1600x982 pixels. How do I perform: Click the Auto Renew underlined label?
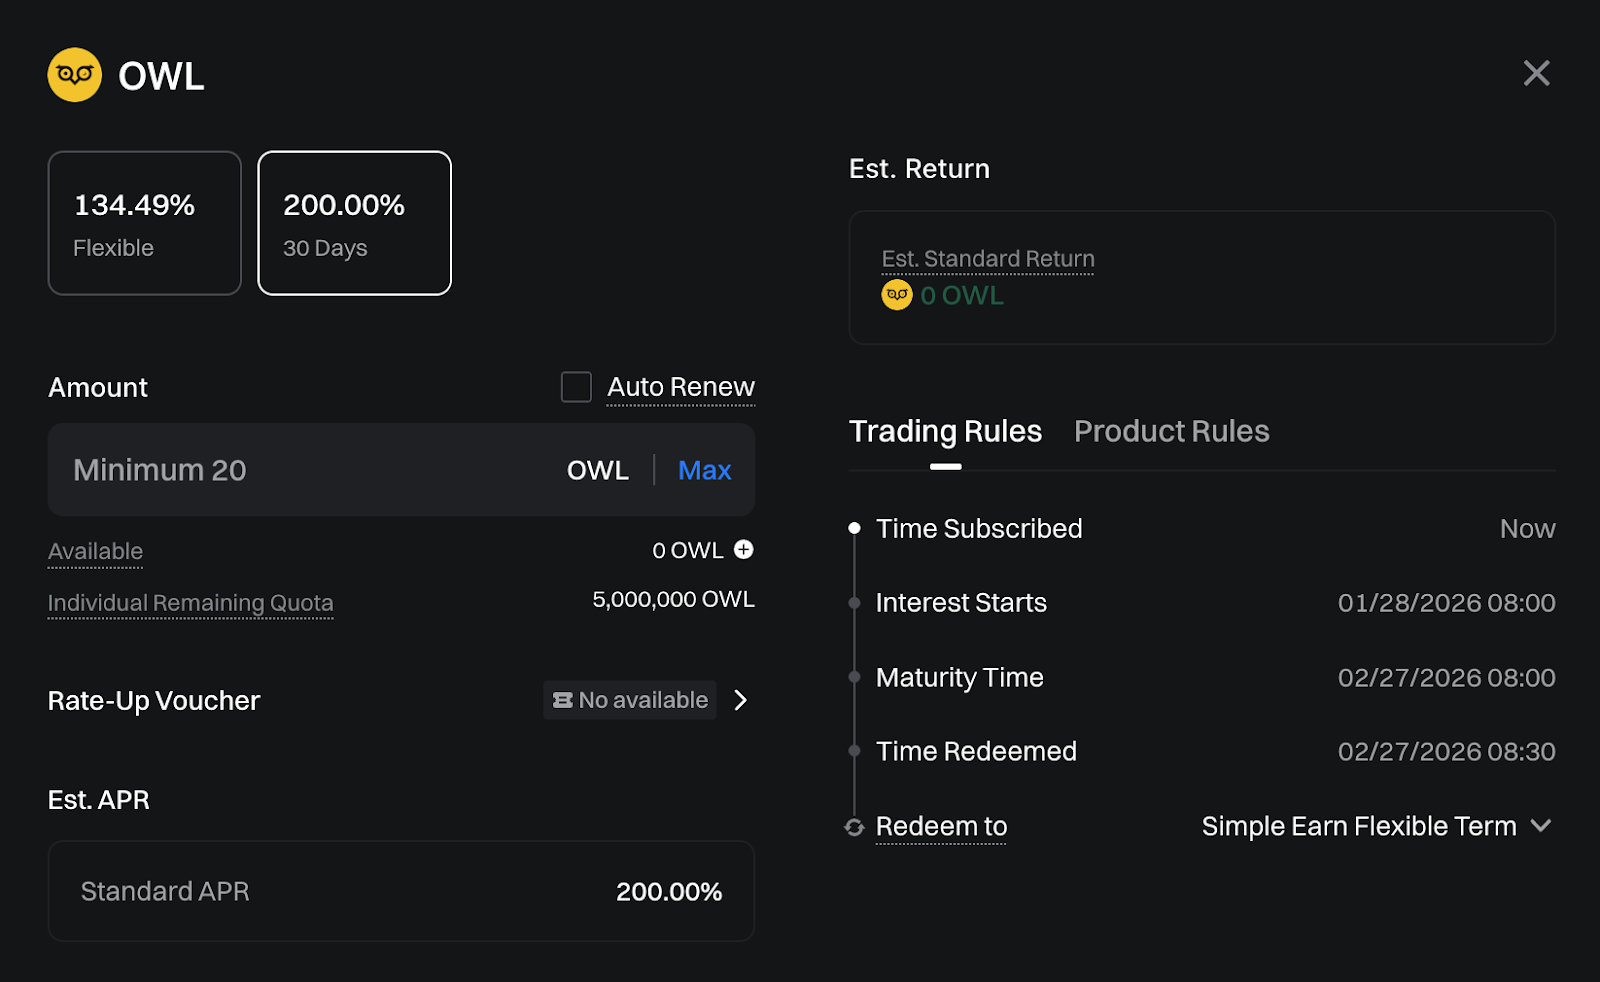680,387
